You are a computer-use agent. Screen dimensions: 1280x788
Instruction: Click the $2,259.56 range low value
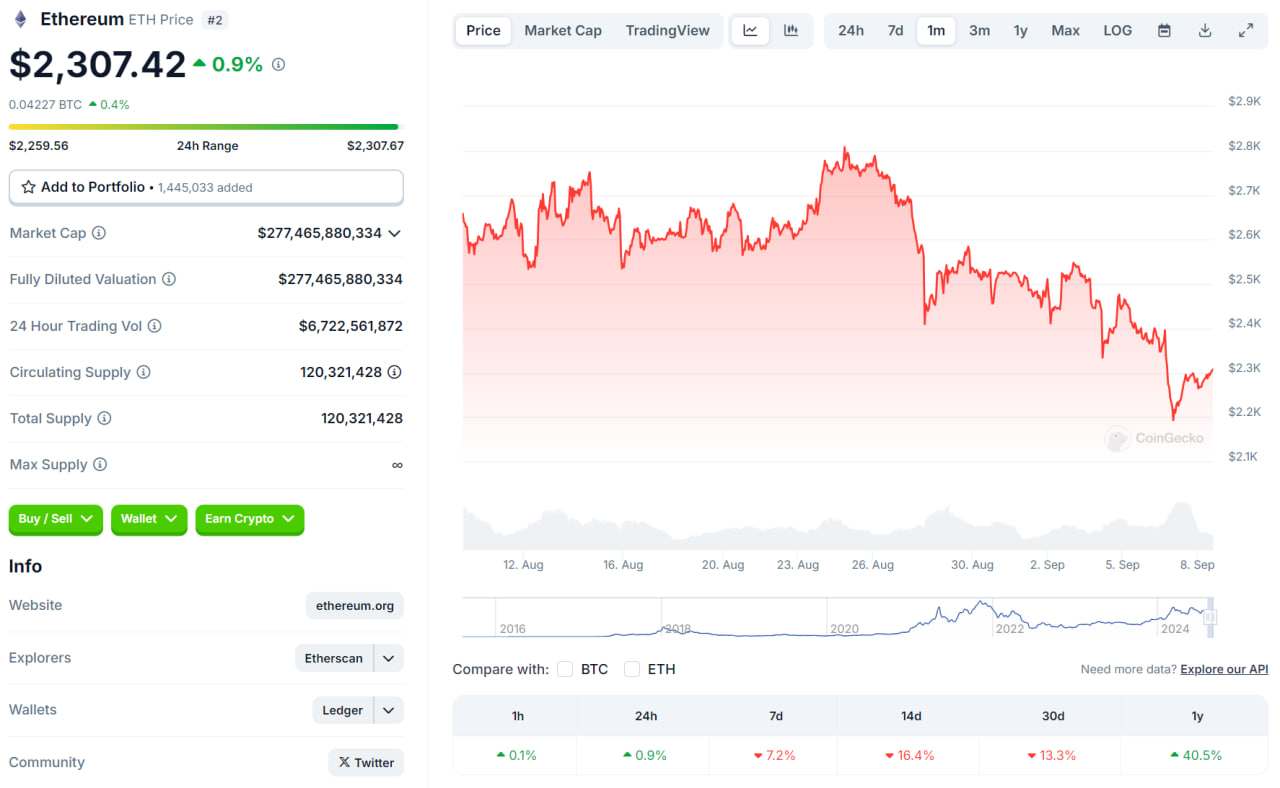[39, 145]
